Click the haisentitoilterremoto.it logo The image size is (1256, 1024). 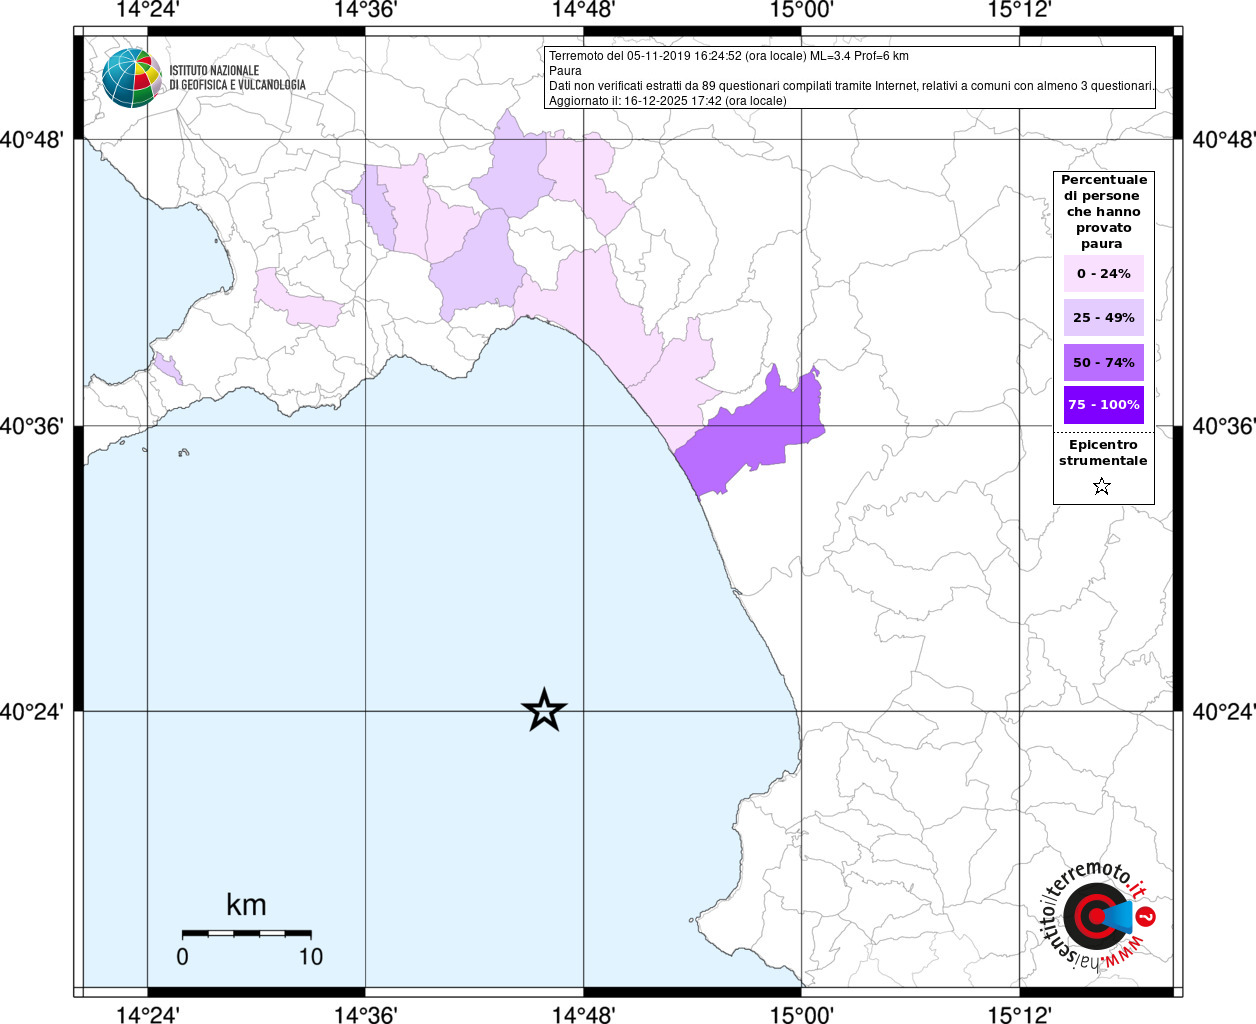tap(1099, 916)
